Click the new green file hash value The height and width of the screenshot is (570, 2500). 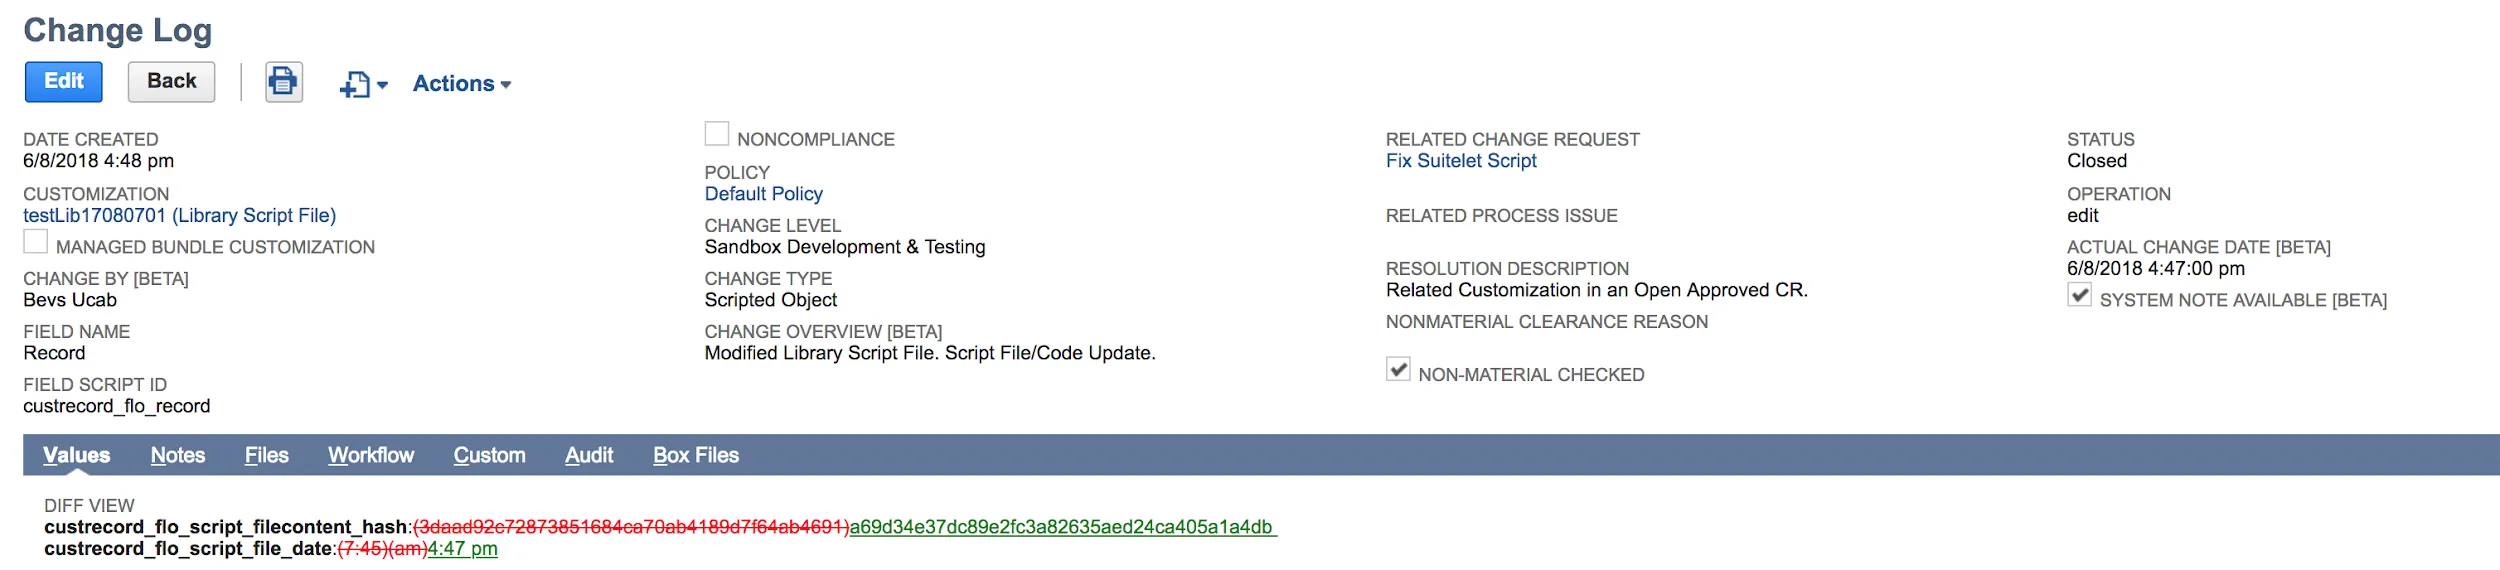click(1063, 527)
